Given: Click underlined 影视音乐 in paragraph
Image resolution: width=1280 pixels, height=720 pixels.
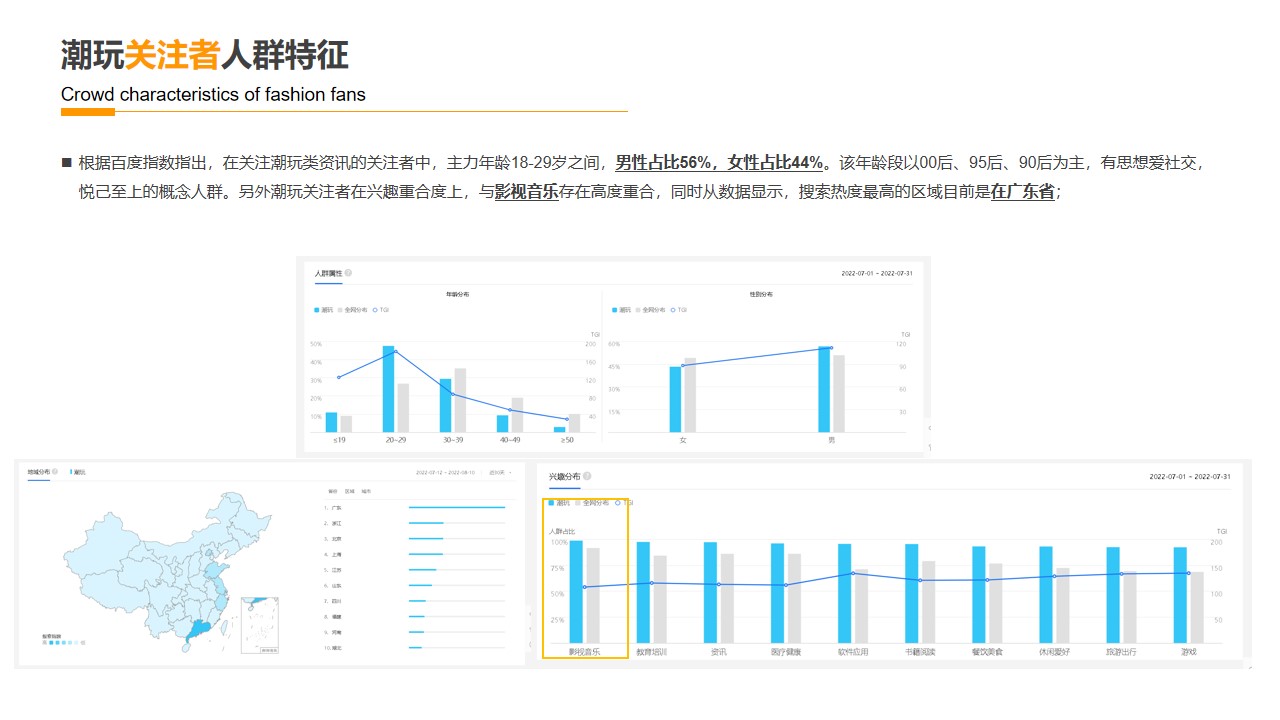Looking at the screenshot, I should (526, 191).
